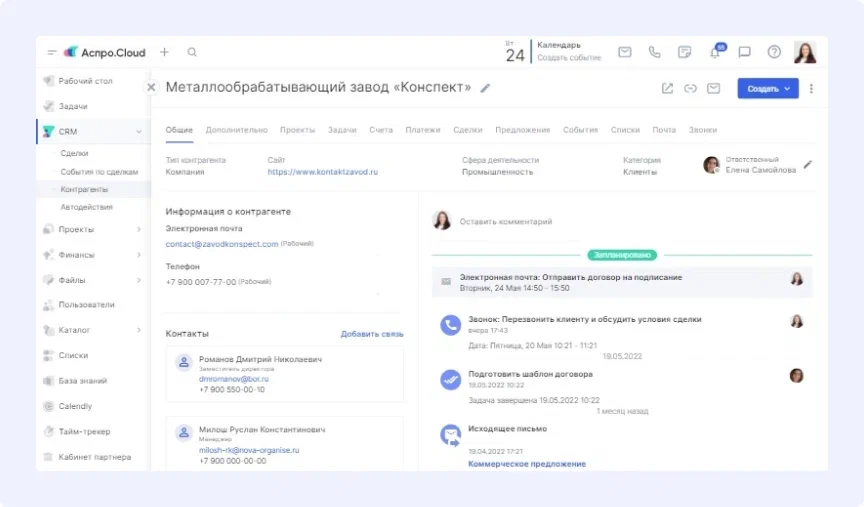Open card in new window icon
Screen dimensions: 864x507
(667, 88)
